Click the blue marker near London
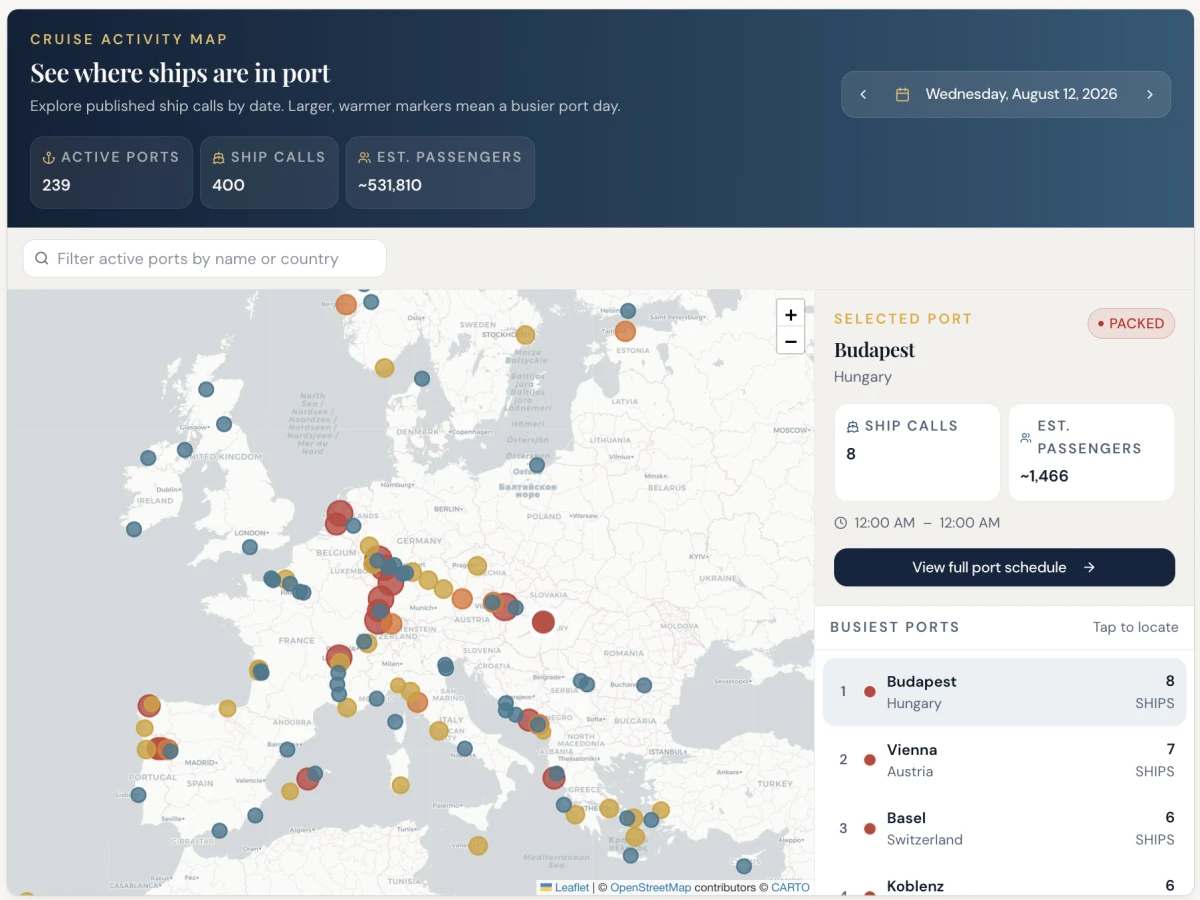 pyautogui.click(x=250, y=547)
